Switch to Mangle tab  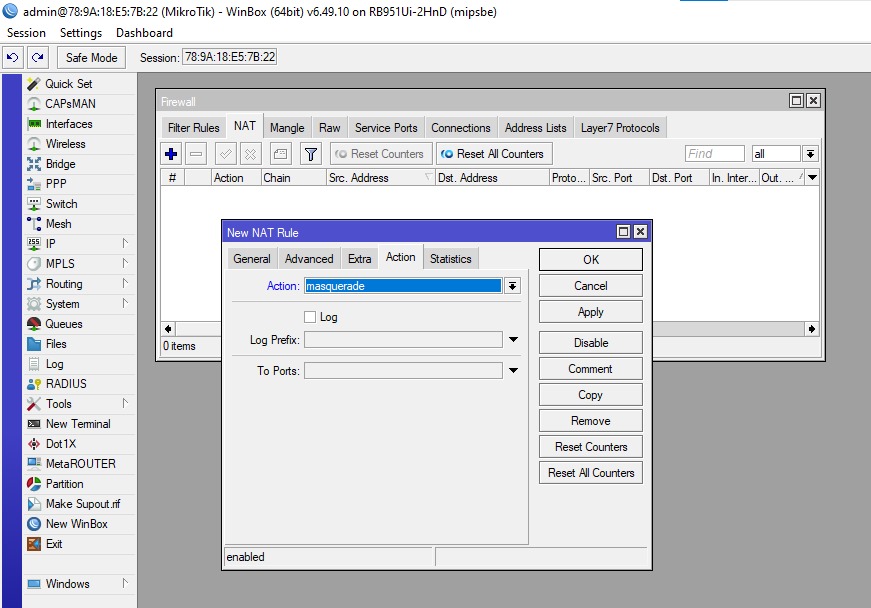pos(287,128)
